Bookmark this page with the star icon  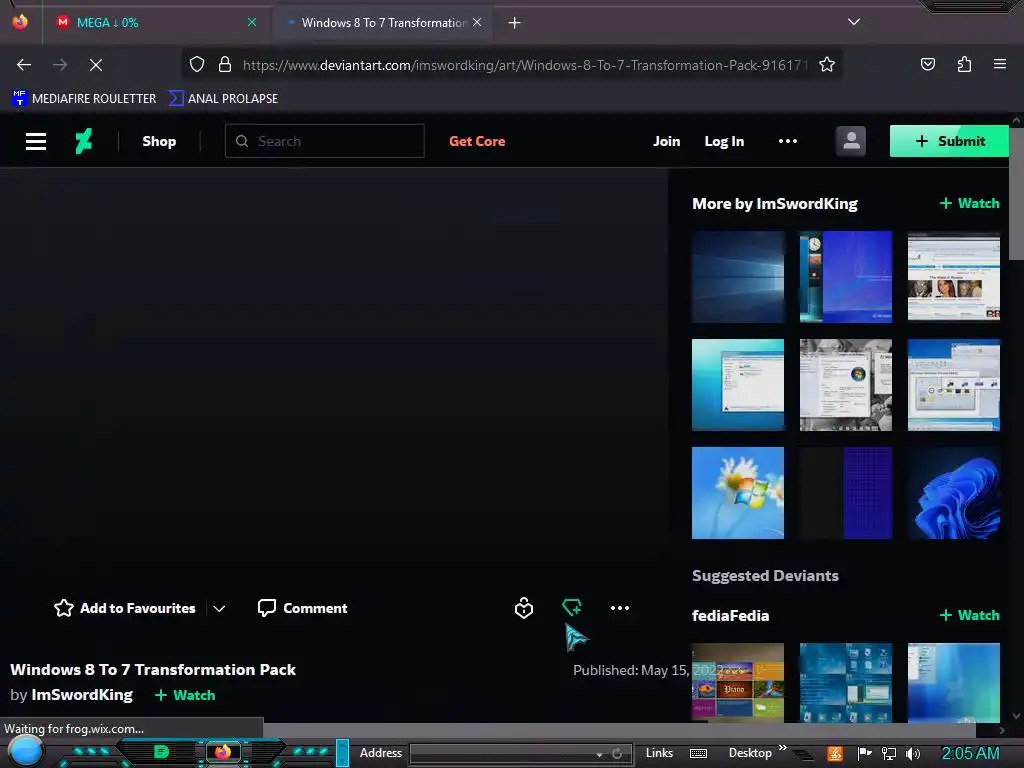pyautogui.click(x=827, y=65)
